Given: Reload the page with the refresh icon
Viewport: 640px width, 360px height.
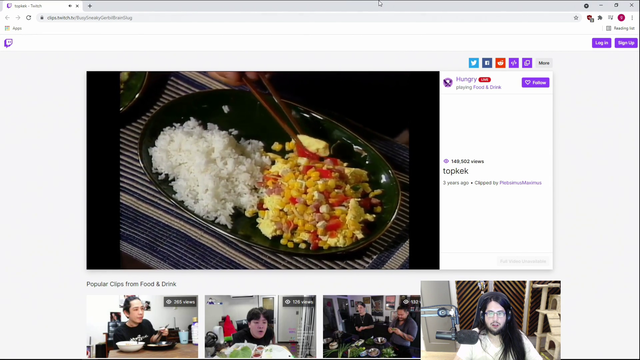Looking at the screenshot, I should coord(29,18).
